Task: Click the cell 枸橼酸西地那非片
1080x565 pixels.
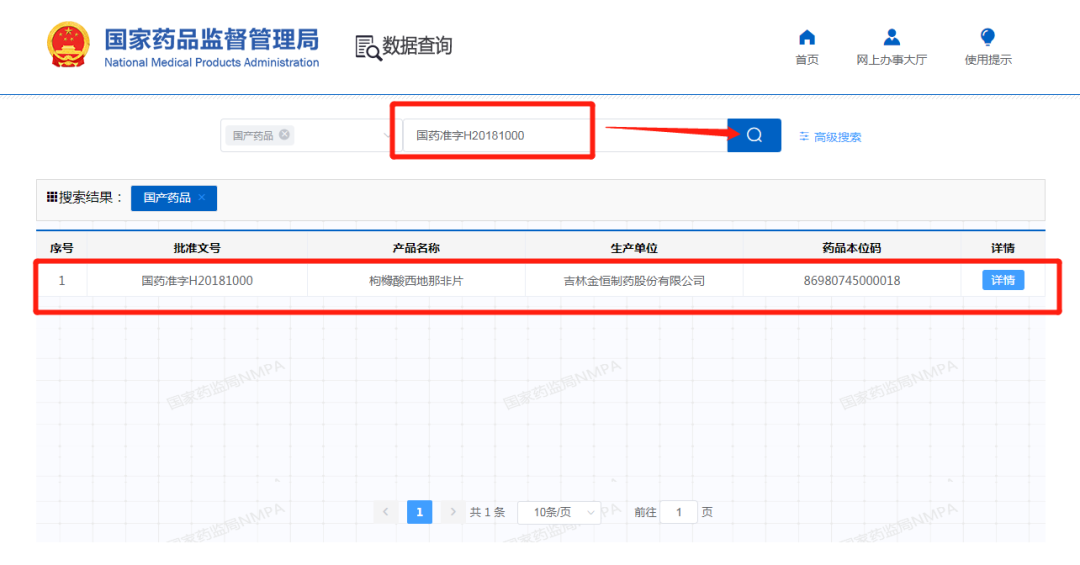Action: pyautogui.click(x=416, y=280)
